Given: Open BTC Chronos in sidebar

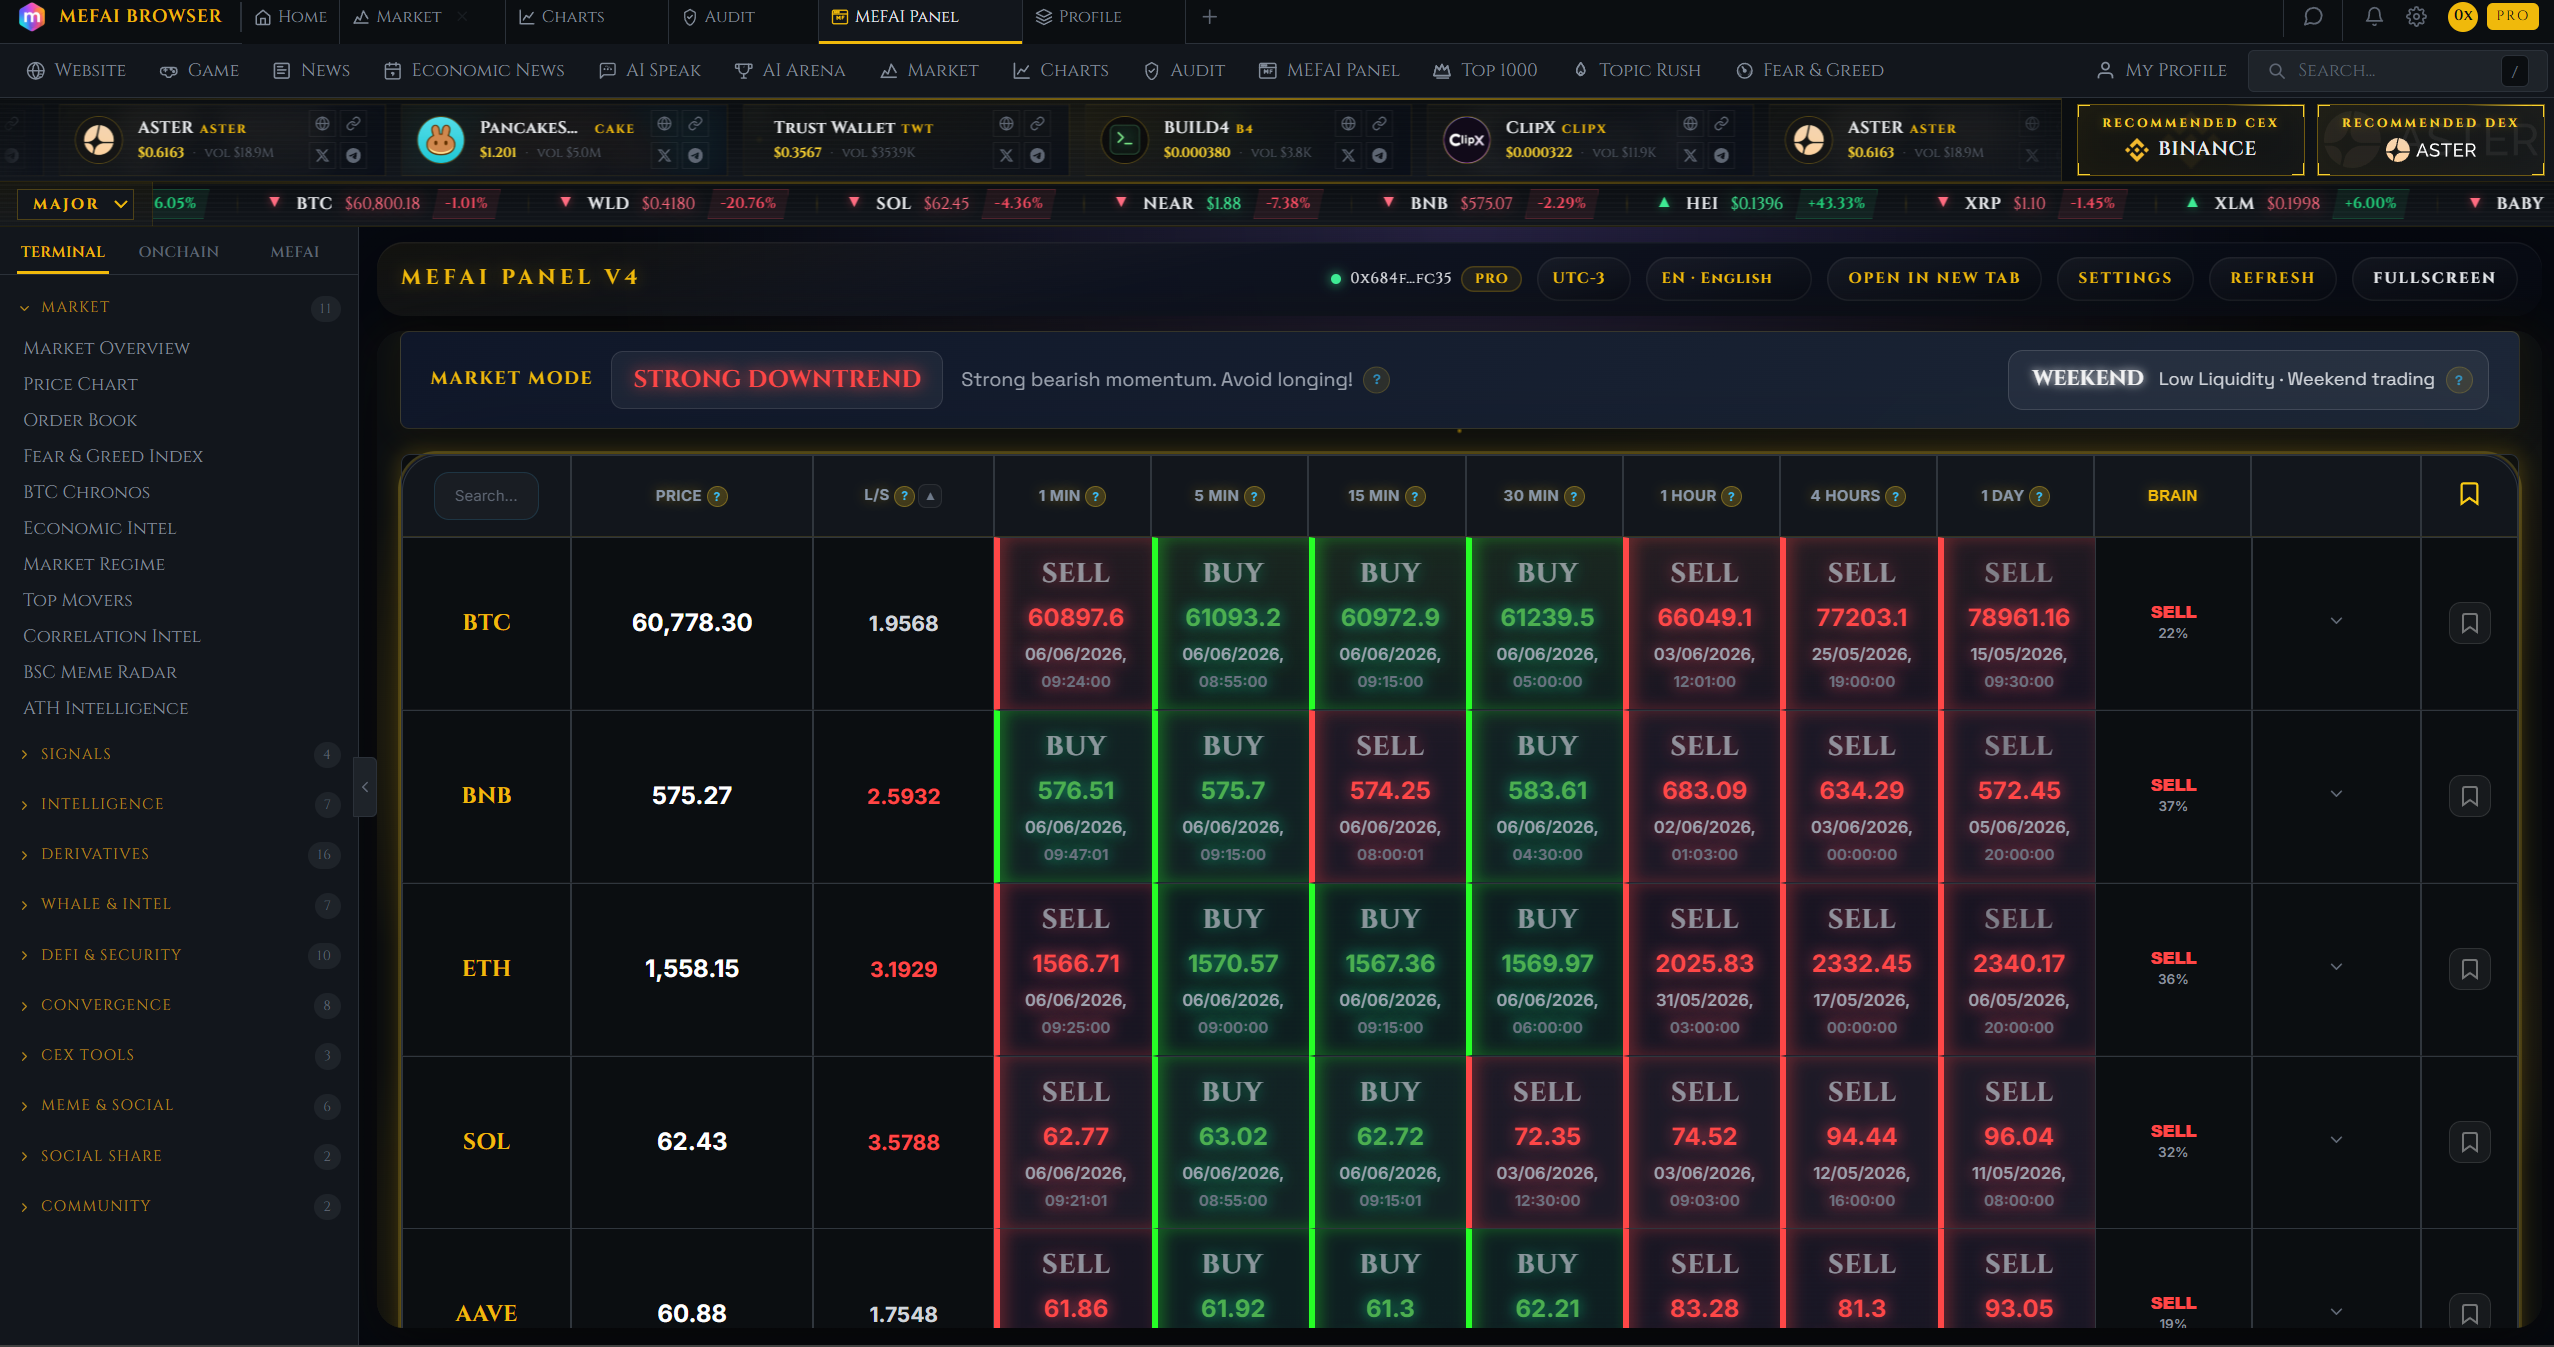Looking at the screenshot, I should (86, 492).
